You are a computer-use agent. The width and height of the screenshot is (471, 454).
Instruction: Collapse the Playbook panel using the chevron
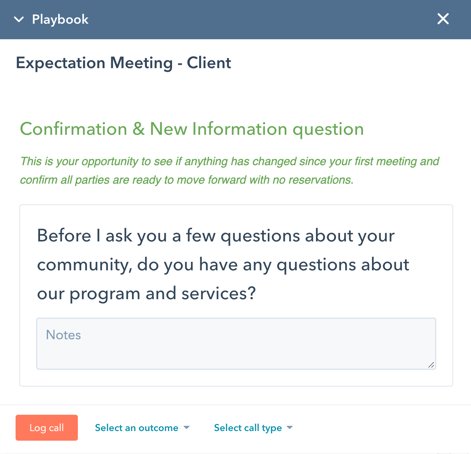19,19
